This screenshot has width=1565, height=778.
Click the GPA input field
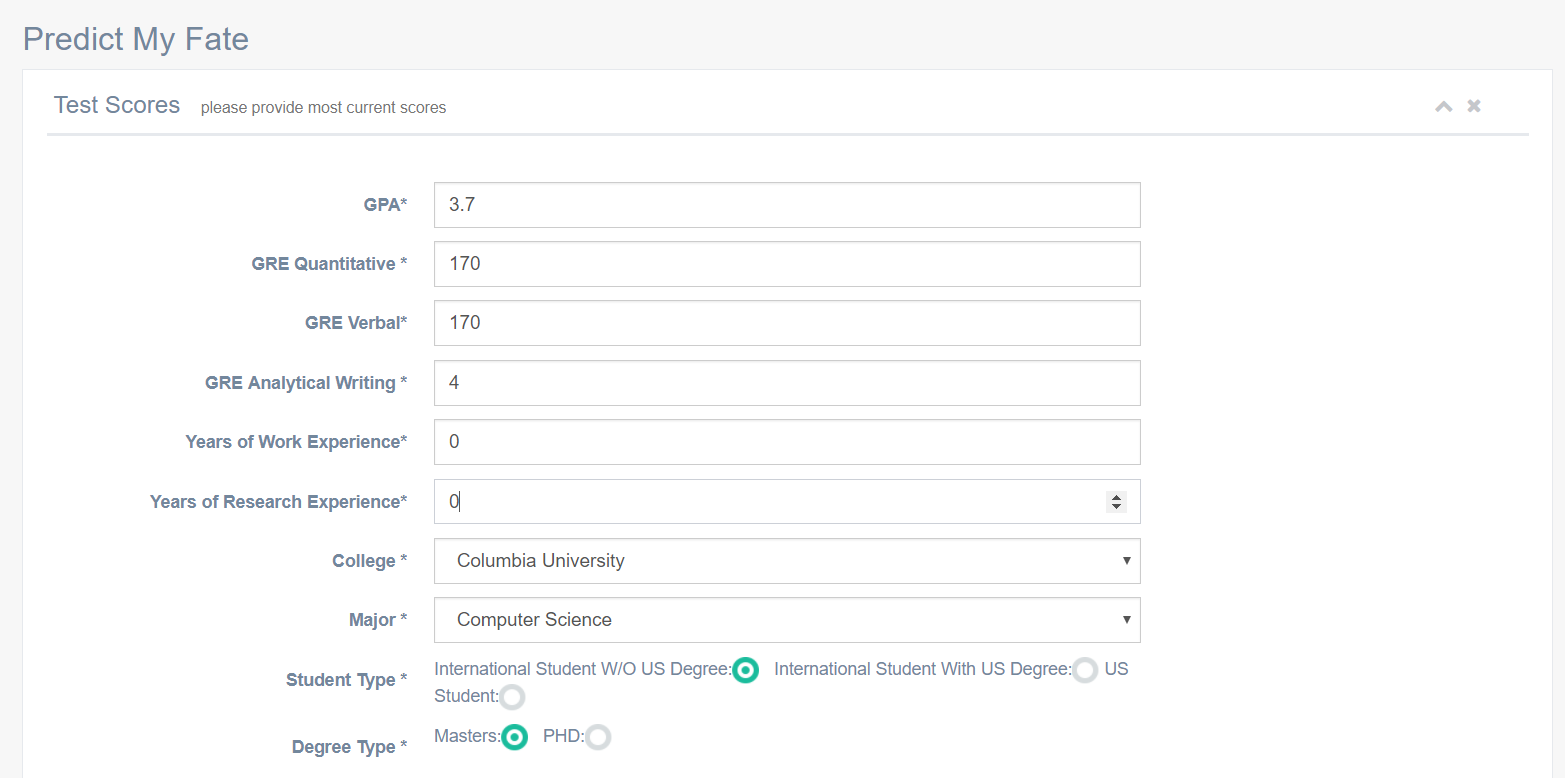pos(787,205)
